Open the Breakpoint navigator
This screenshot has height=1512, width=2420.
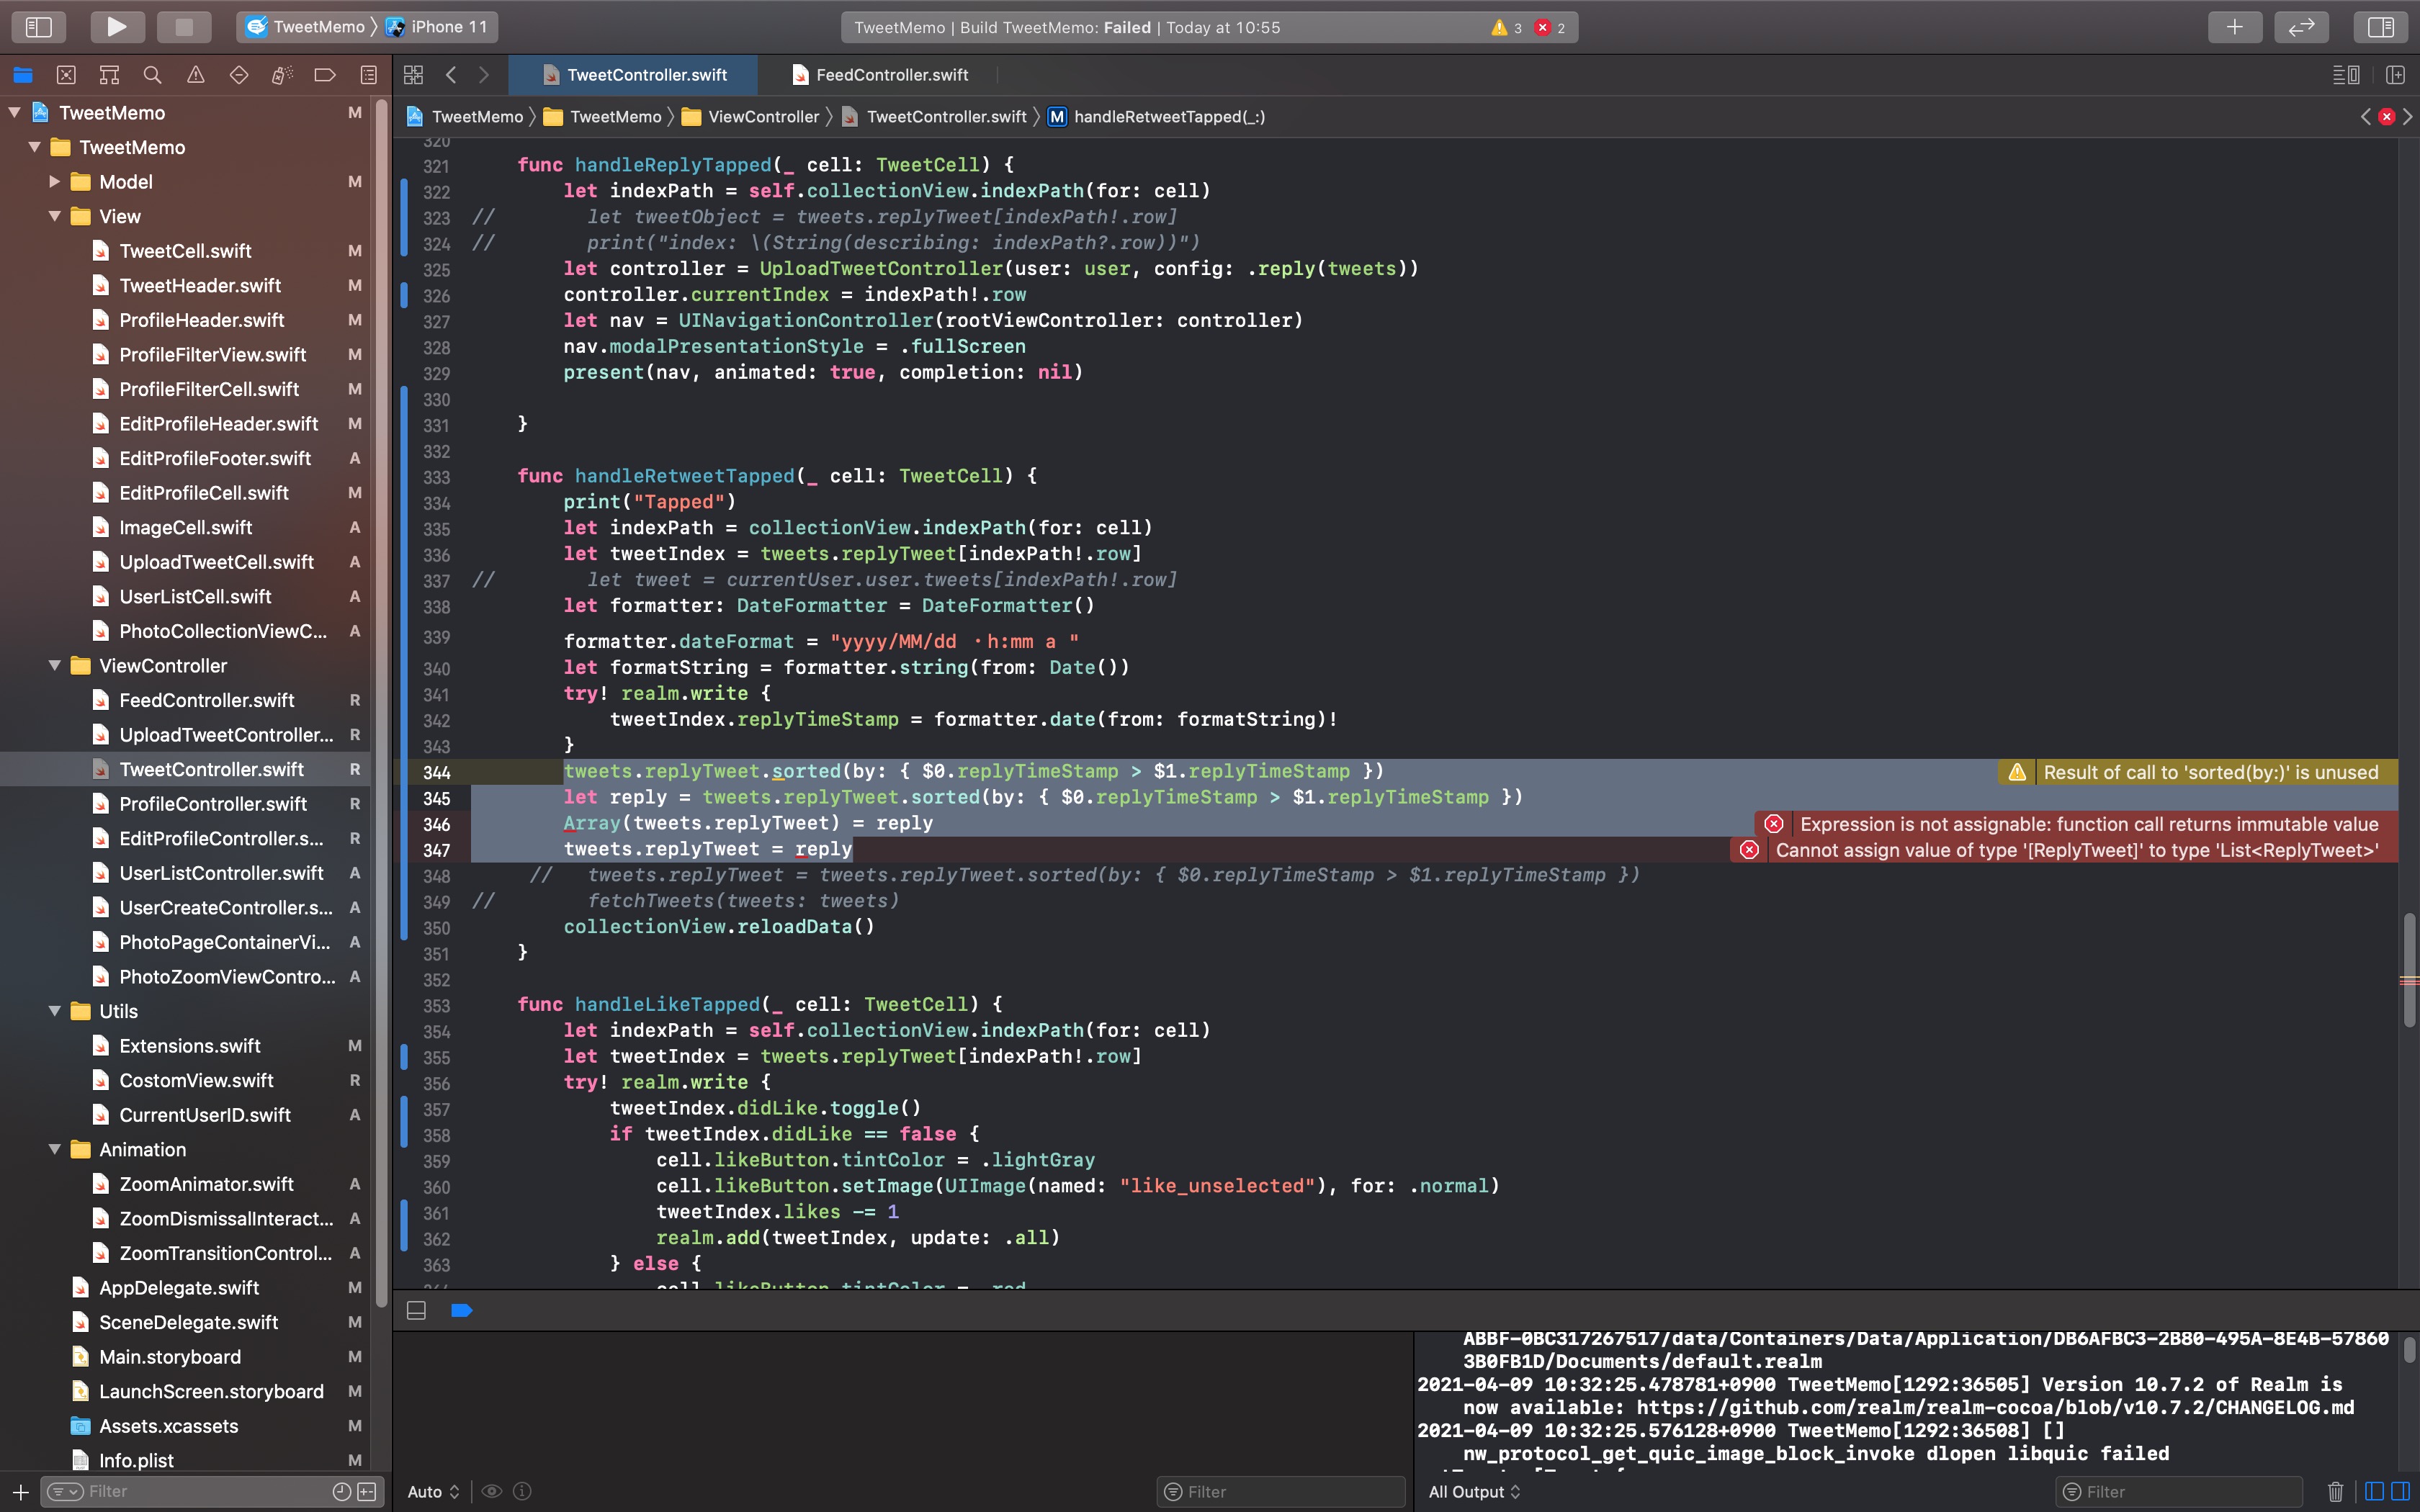(324, 75)
